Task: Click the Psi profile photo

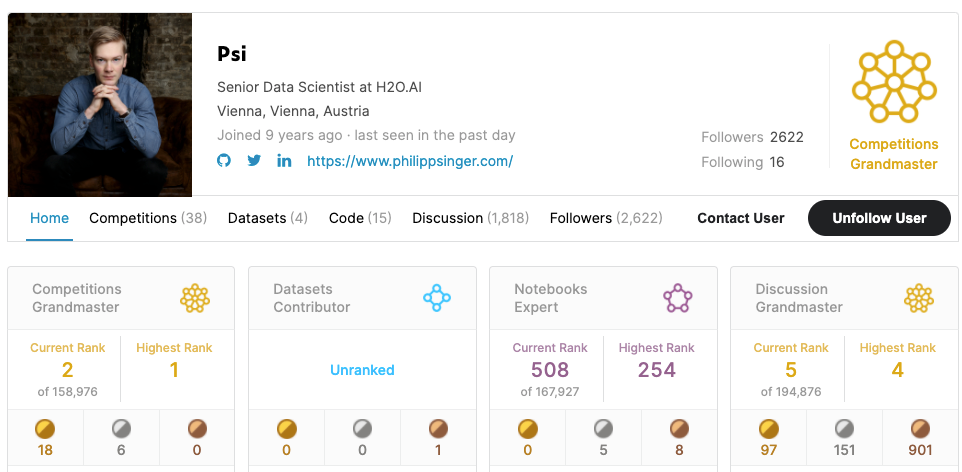Action: pyautogui.click(x=100, y=105)
